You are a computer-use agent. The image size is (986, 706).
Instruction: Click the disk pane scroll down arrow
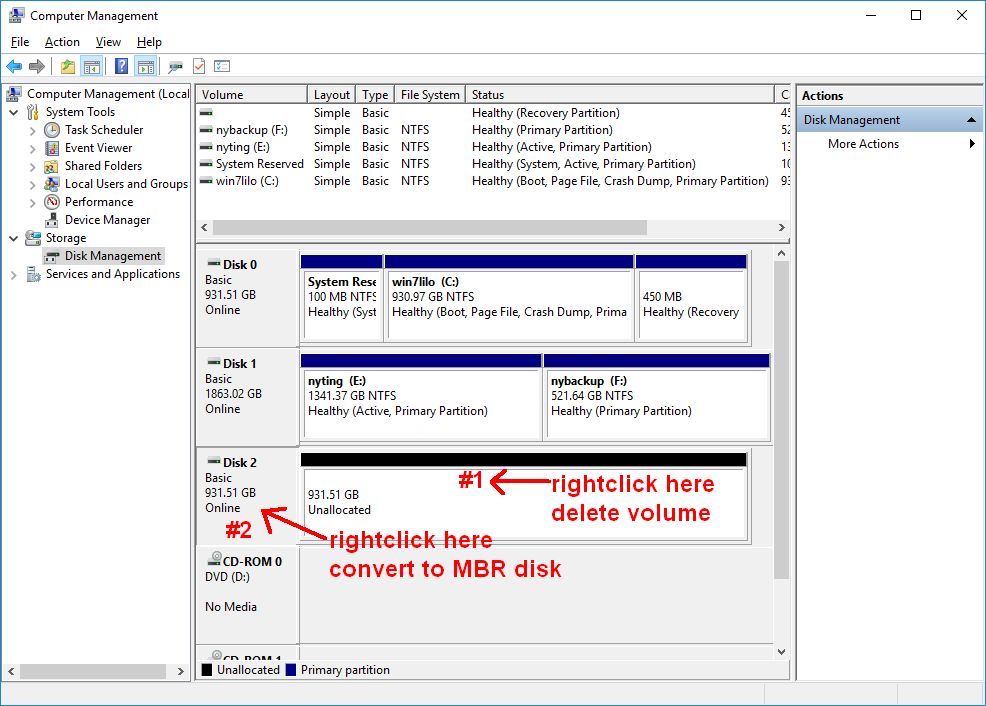[782, 652]
